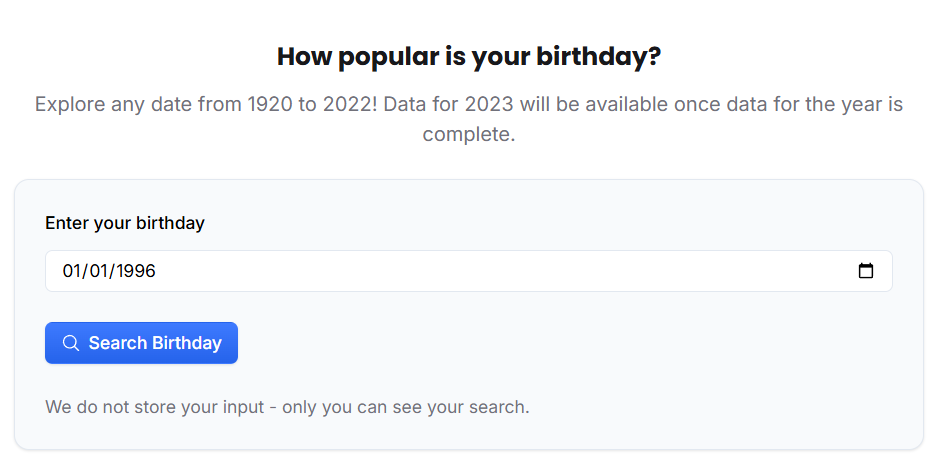Click the magnifying glass search icon
Image resolution: width=937 pixels, height=475 pixels.
pos(71,343)
